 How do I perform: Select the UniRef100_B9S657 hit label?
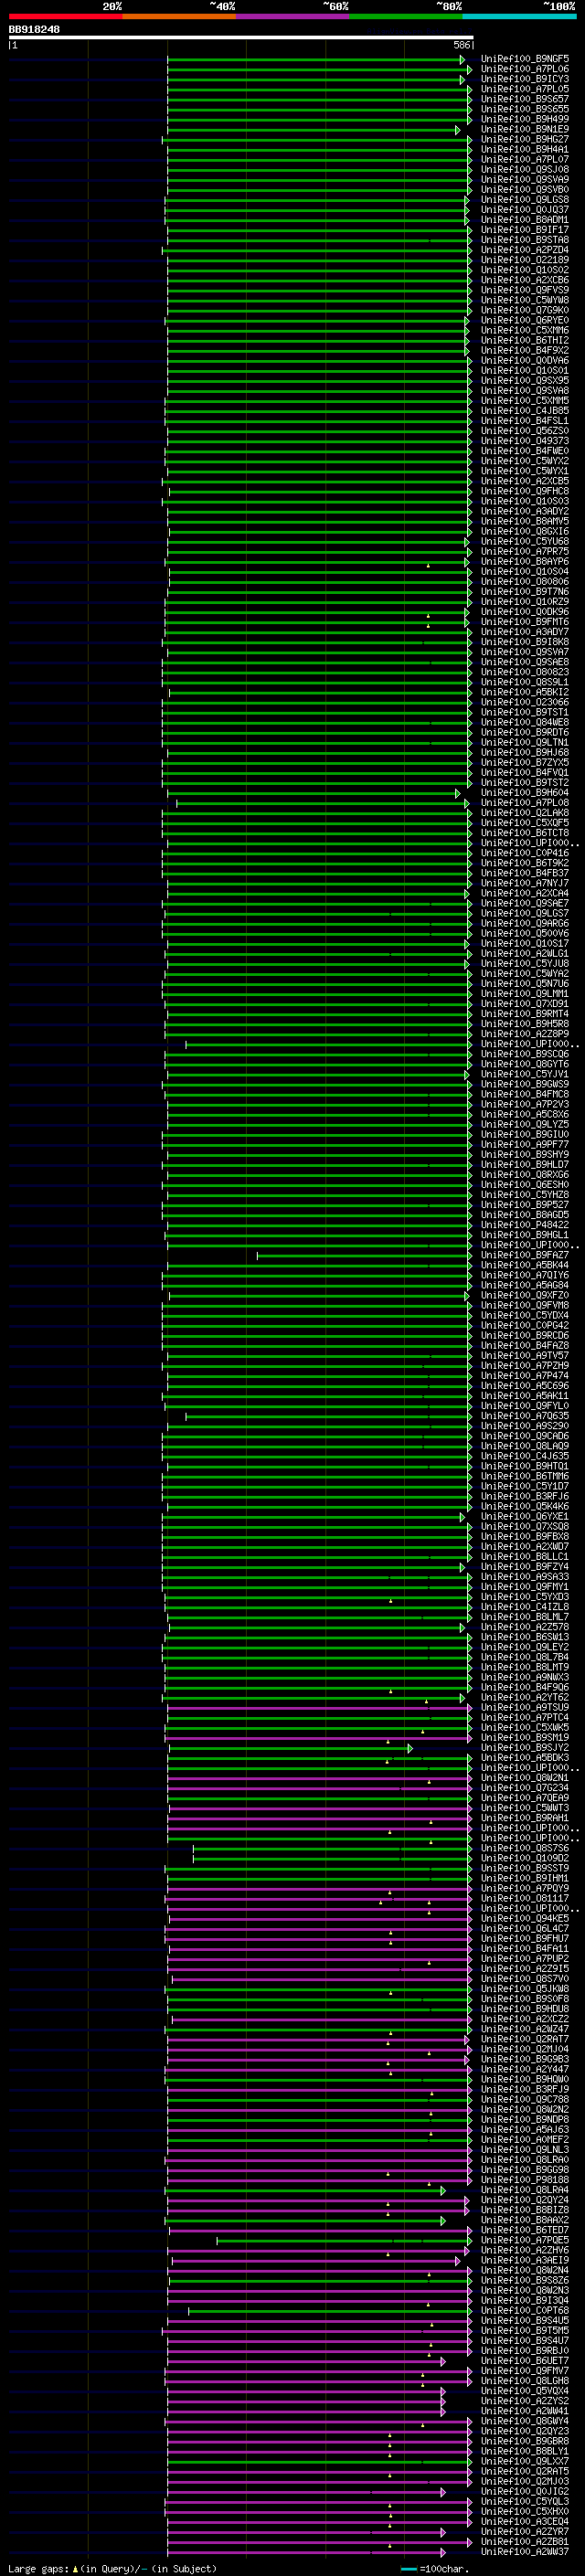[x=525, y=100]
